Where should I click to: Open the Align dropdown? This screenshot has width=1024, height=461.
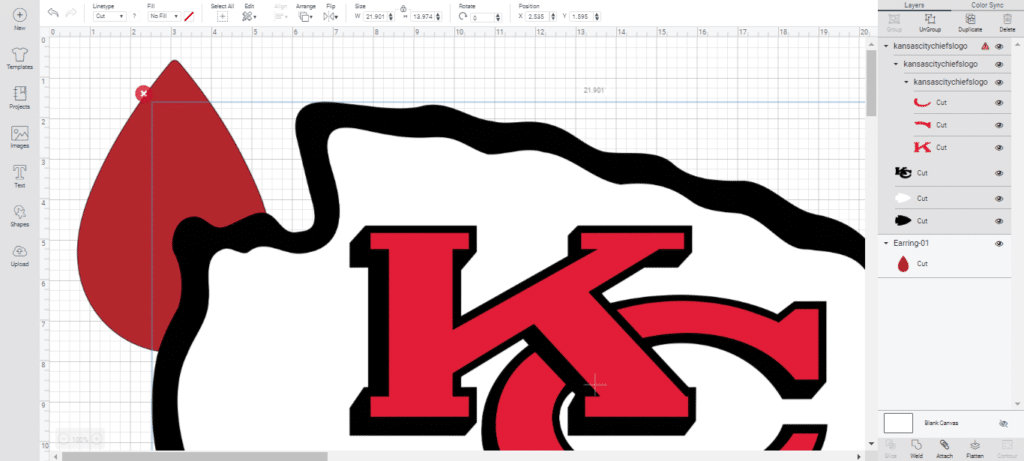coord(281,16)
